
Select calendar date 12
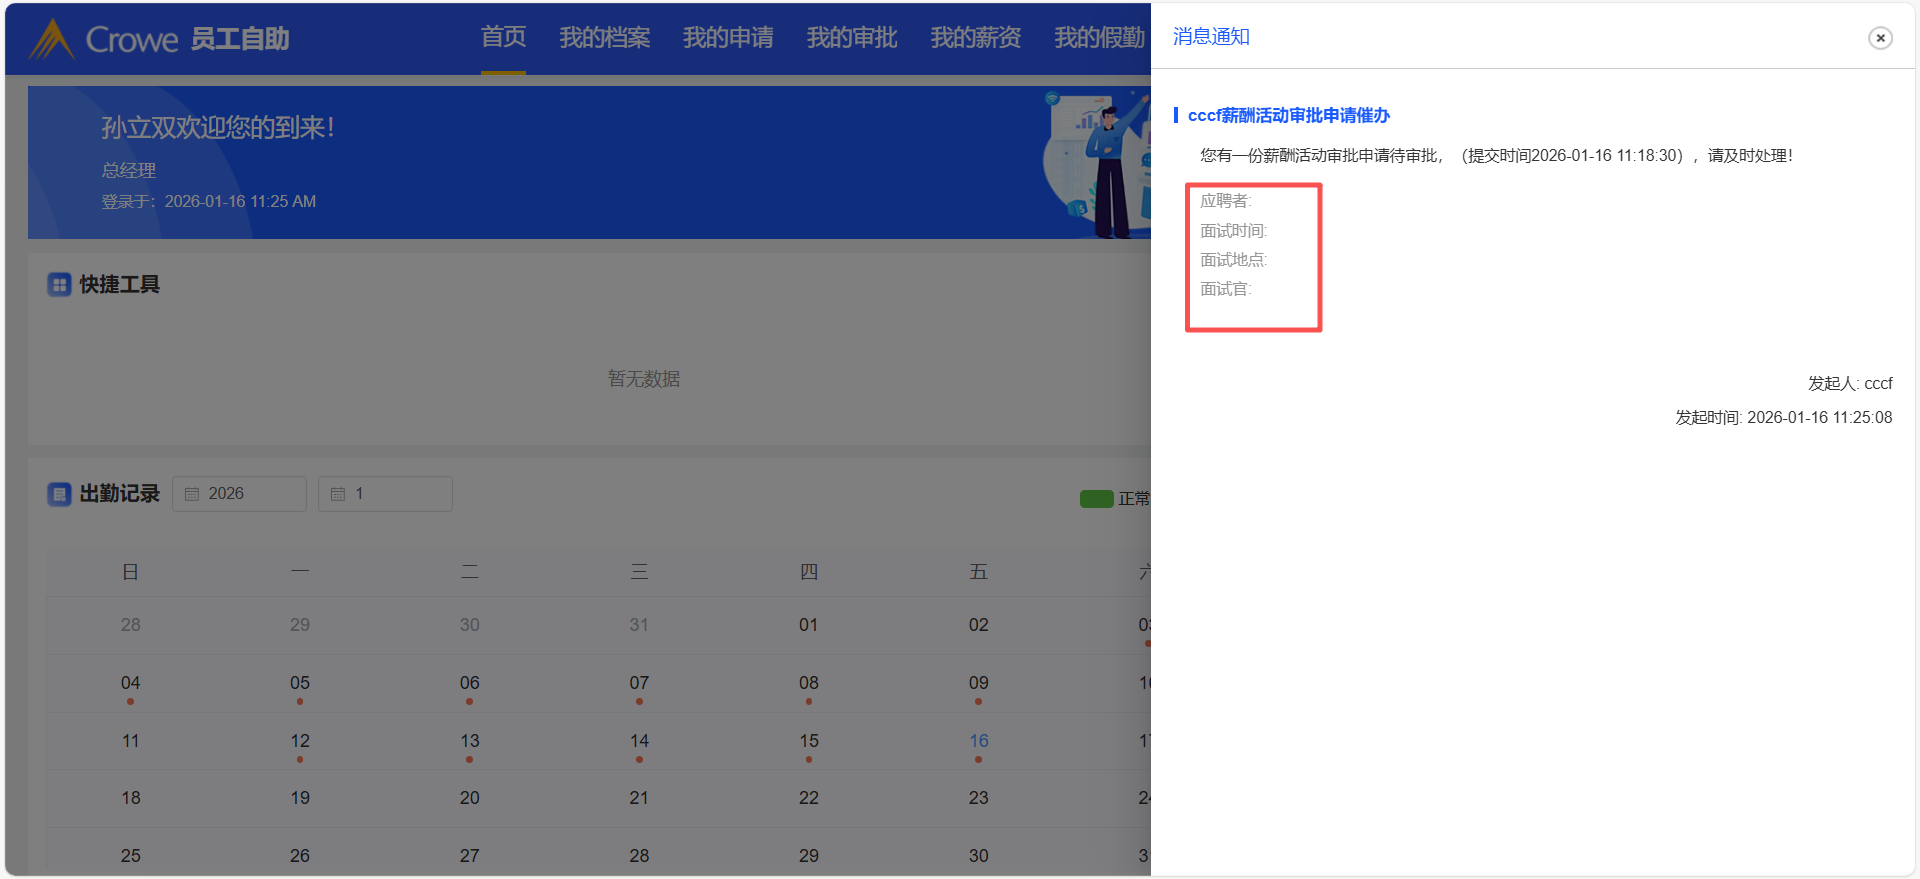tap(300, 741)
